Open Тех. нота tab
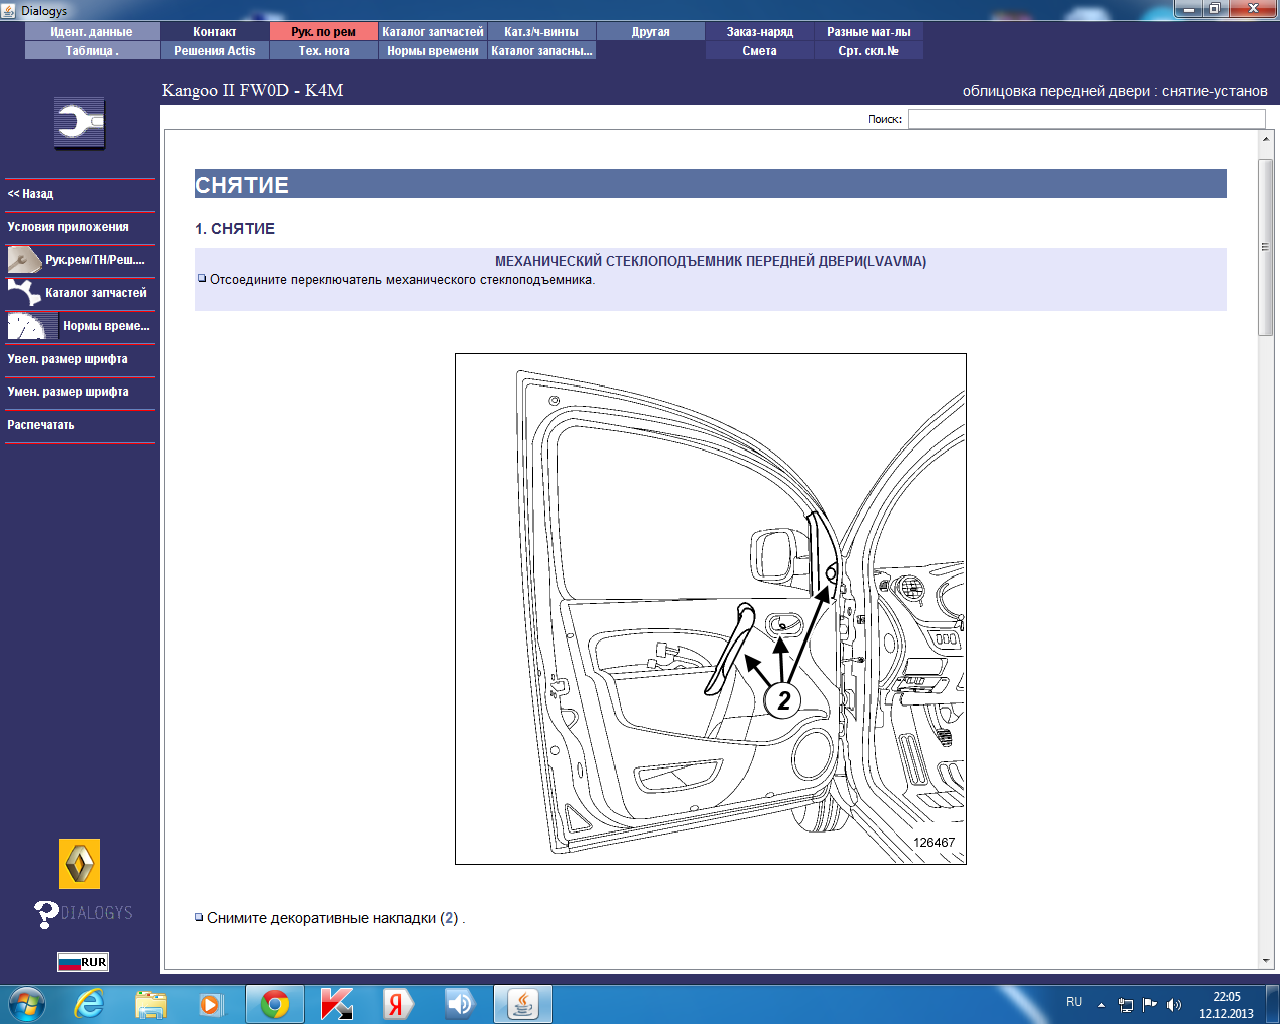Image resolution: width=1280 pixels, height=1024 pixels. coord(324,51)
